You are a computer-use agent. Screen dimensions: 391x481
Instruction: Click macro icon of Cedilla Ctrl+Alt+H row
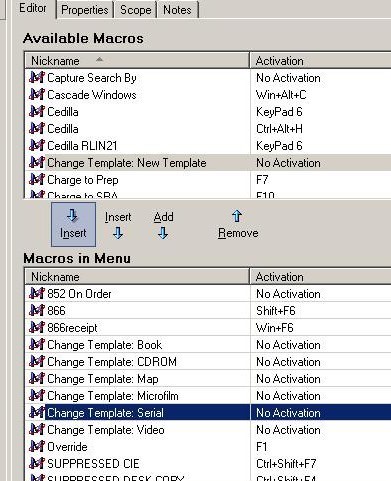point(37,129)
